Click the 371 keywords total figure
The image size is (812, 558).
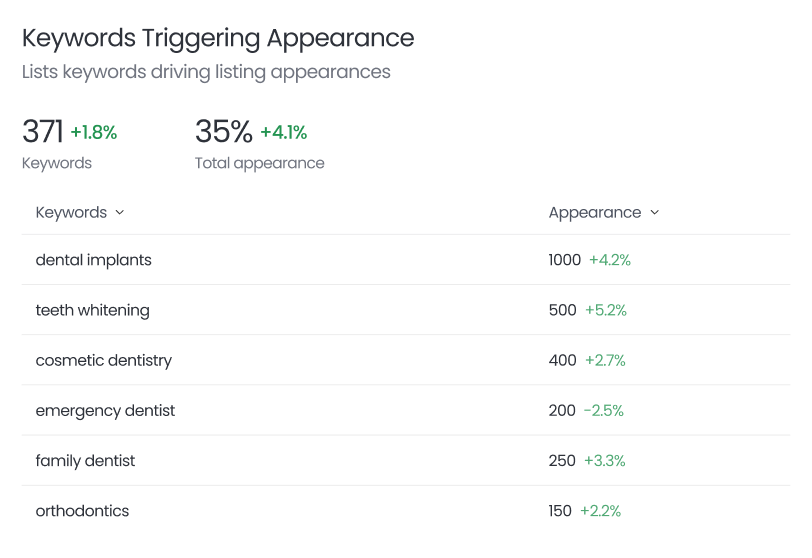(x=42, y=132)
